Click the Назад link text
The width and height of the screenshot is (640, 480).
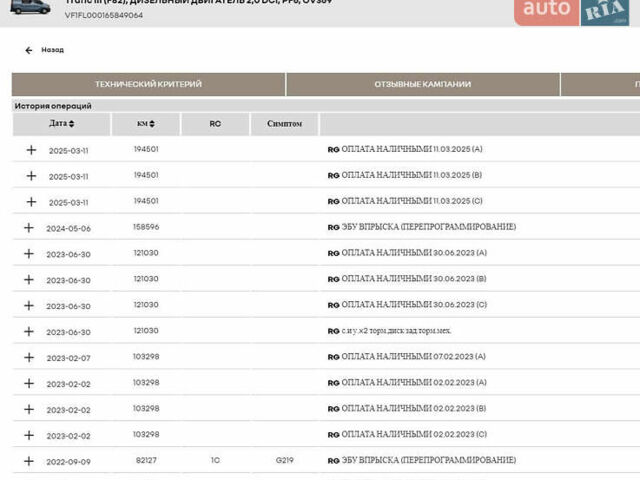click(x=52, y=50)
